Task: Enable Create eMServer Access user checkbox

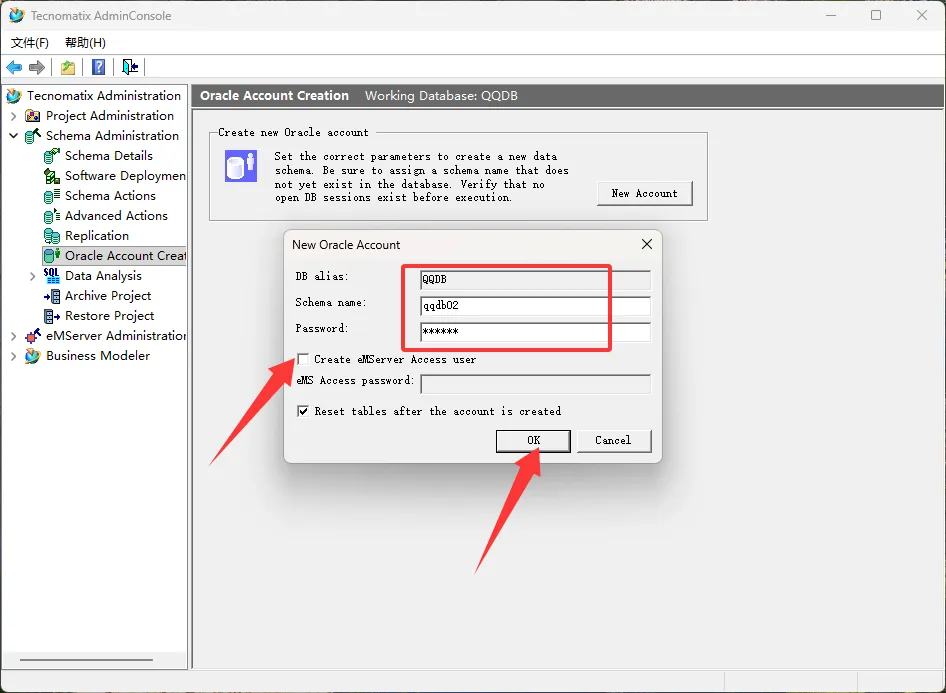Action: pos(303,359)
